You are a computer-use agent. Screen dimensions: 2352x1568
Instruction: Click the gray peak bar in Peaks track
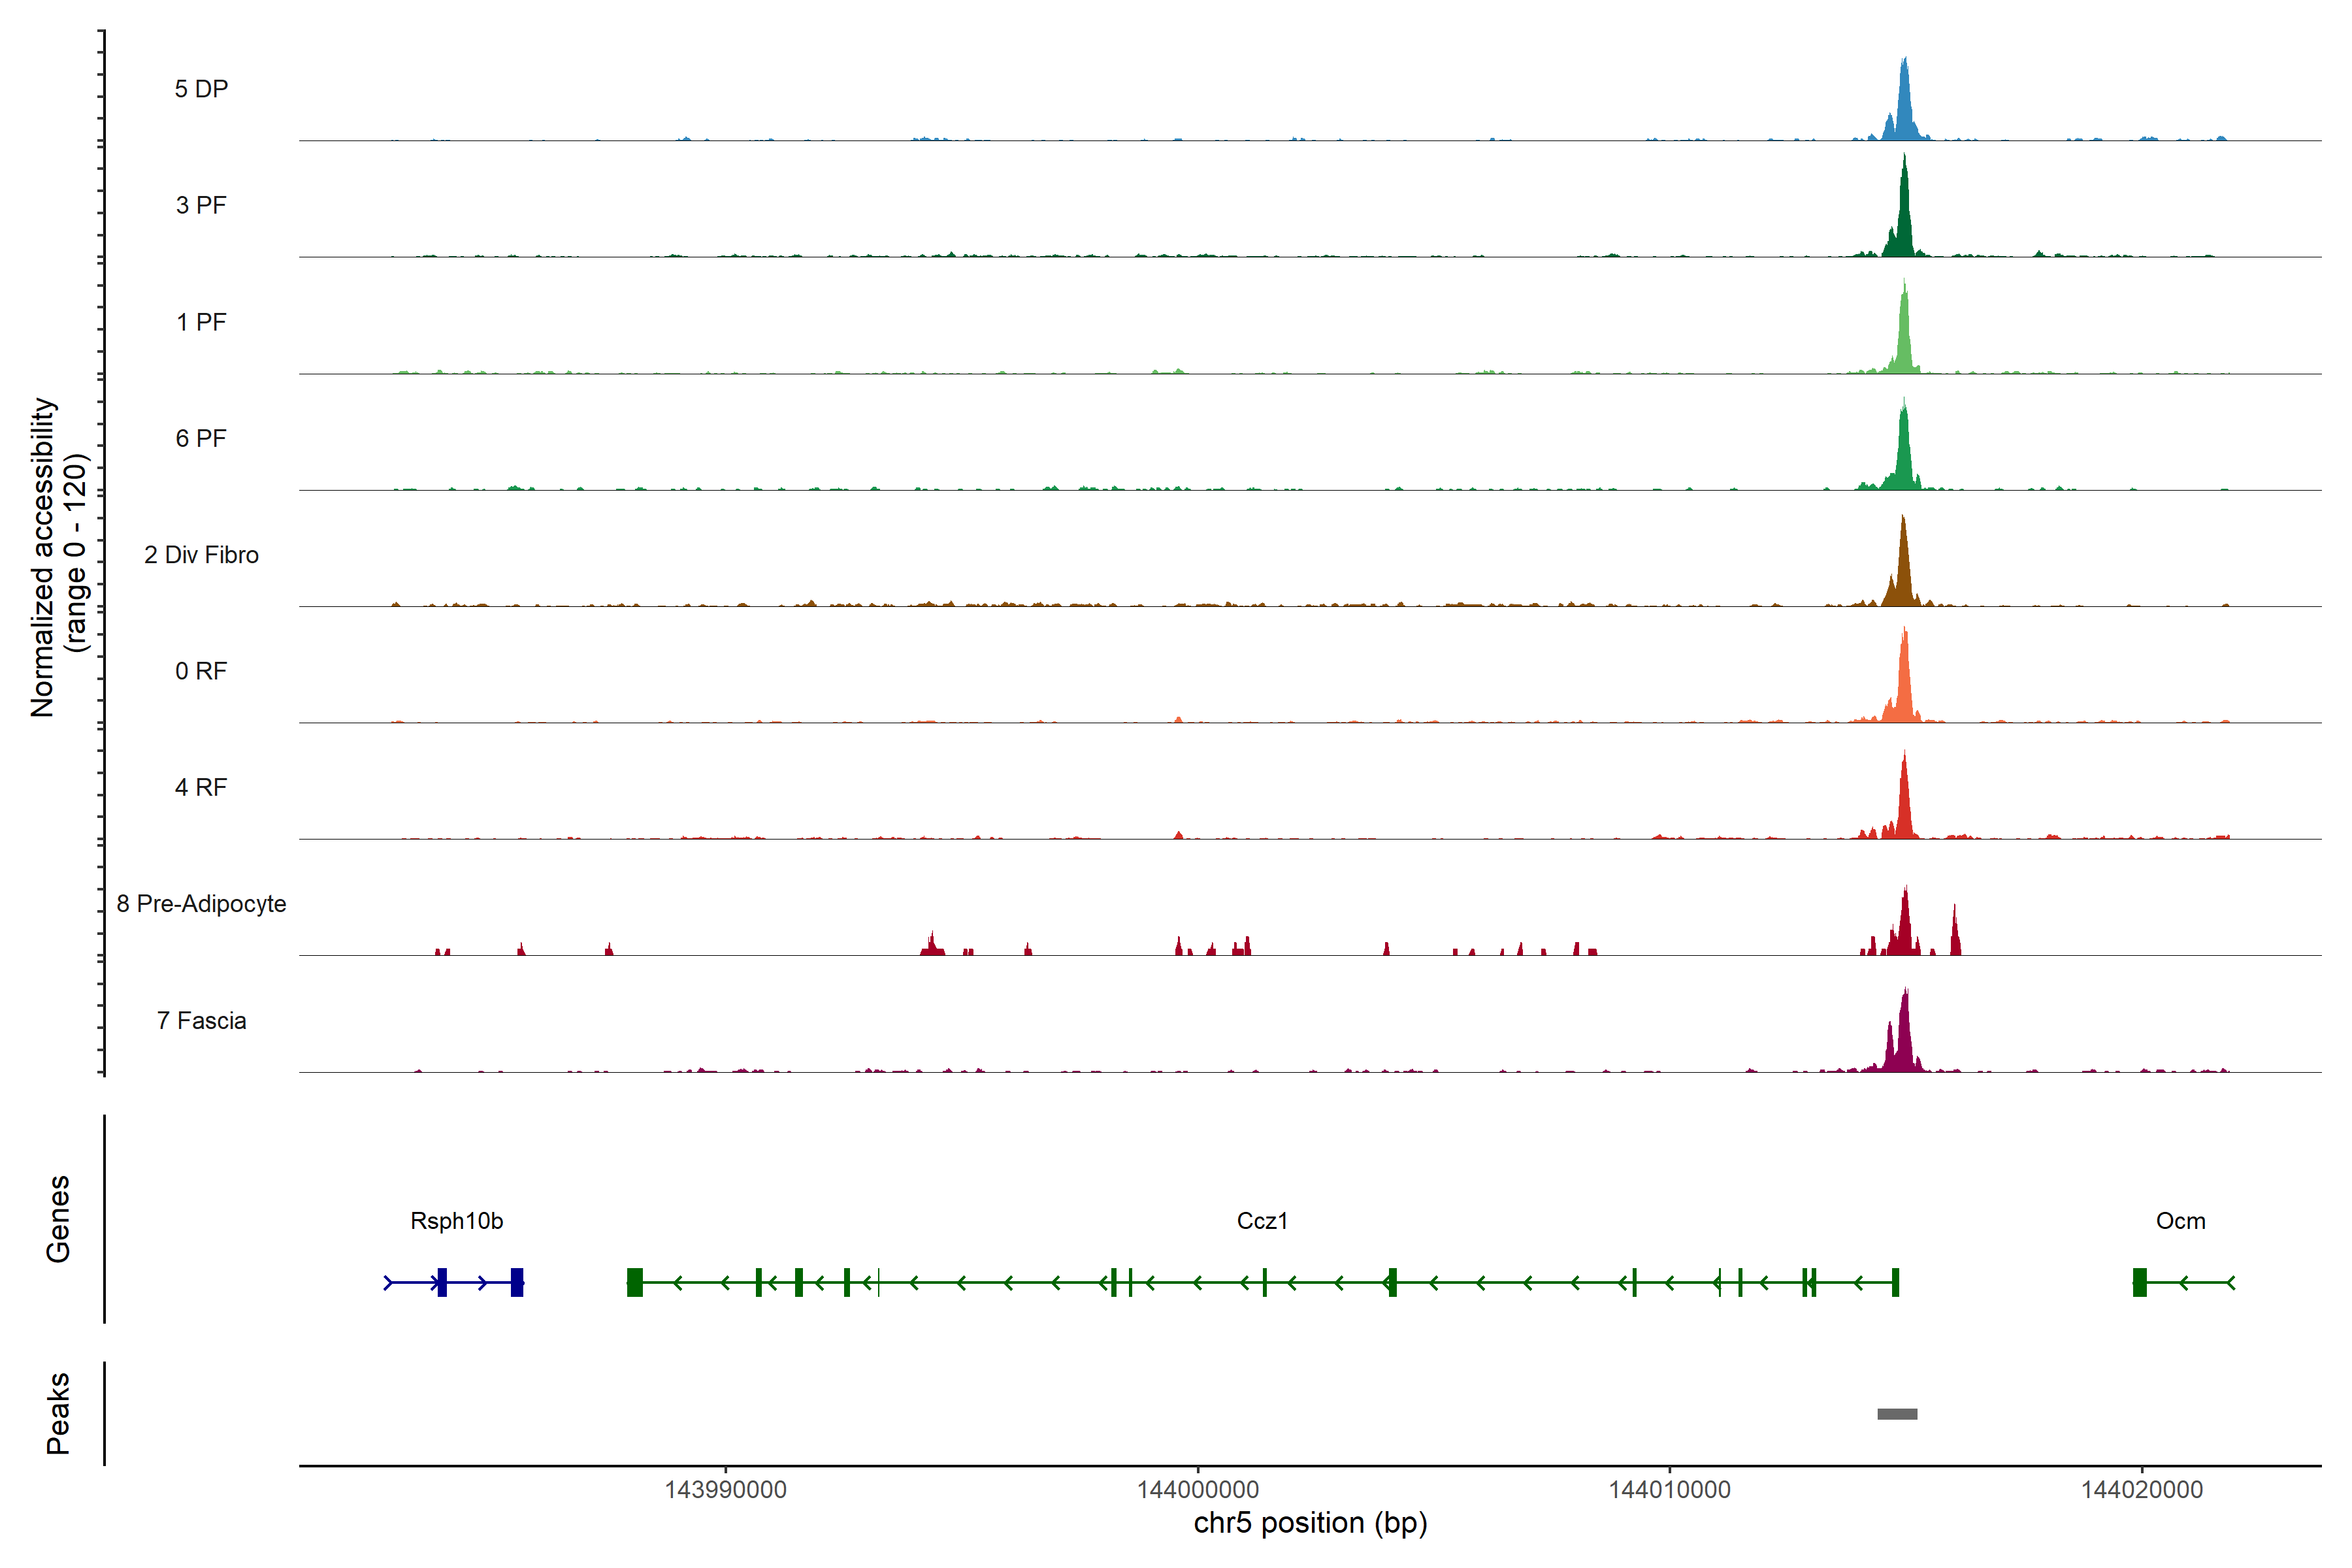pos(1897,1413)
